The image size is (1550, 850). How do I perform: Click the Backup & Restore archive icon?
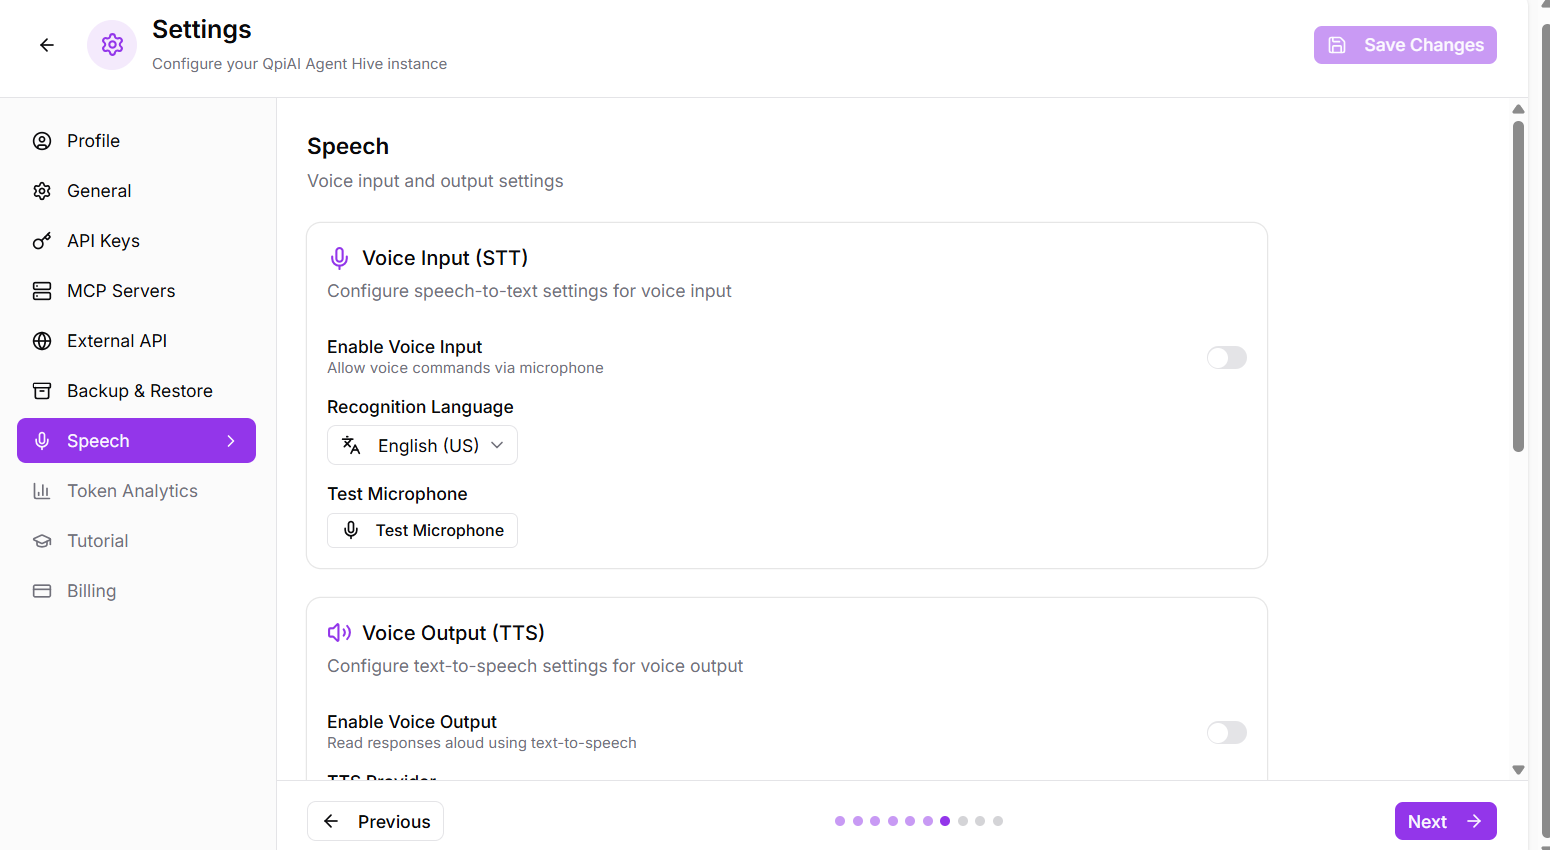[42, 391]
